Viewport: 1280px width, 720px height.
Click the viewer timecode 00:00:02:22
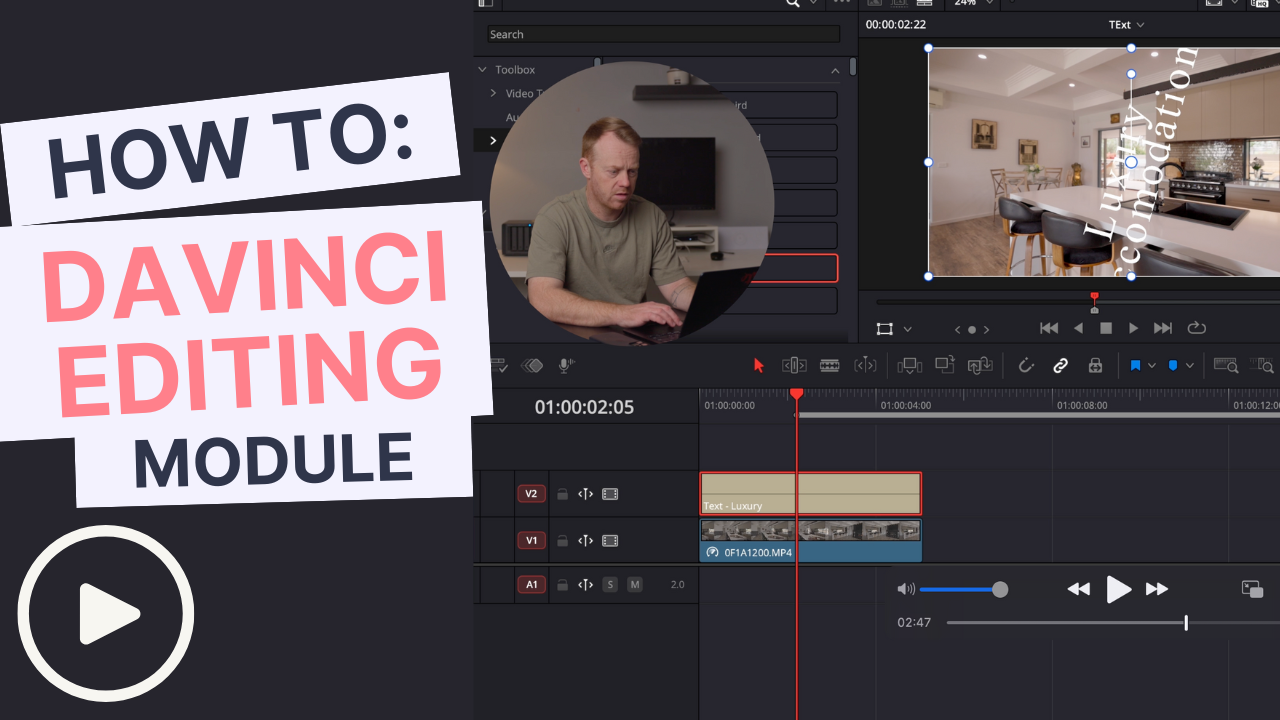tap(896, 25)
